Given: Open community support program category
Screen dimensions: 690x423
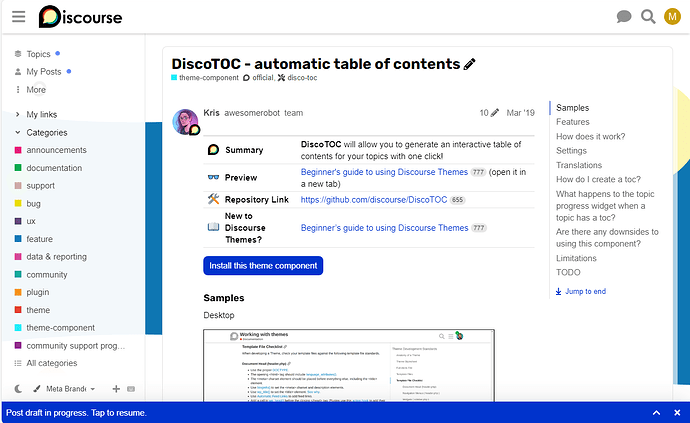Looking at the screenshot, I should tap(76, 346).
